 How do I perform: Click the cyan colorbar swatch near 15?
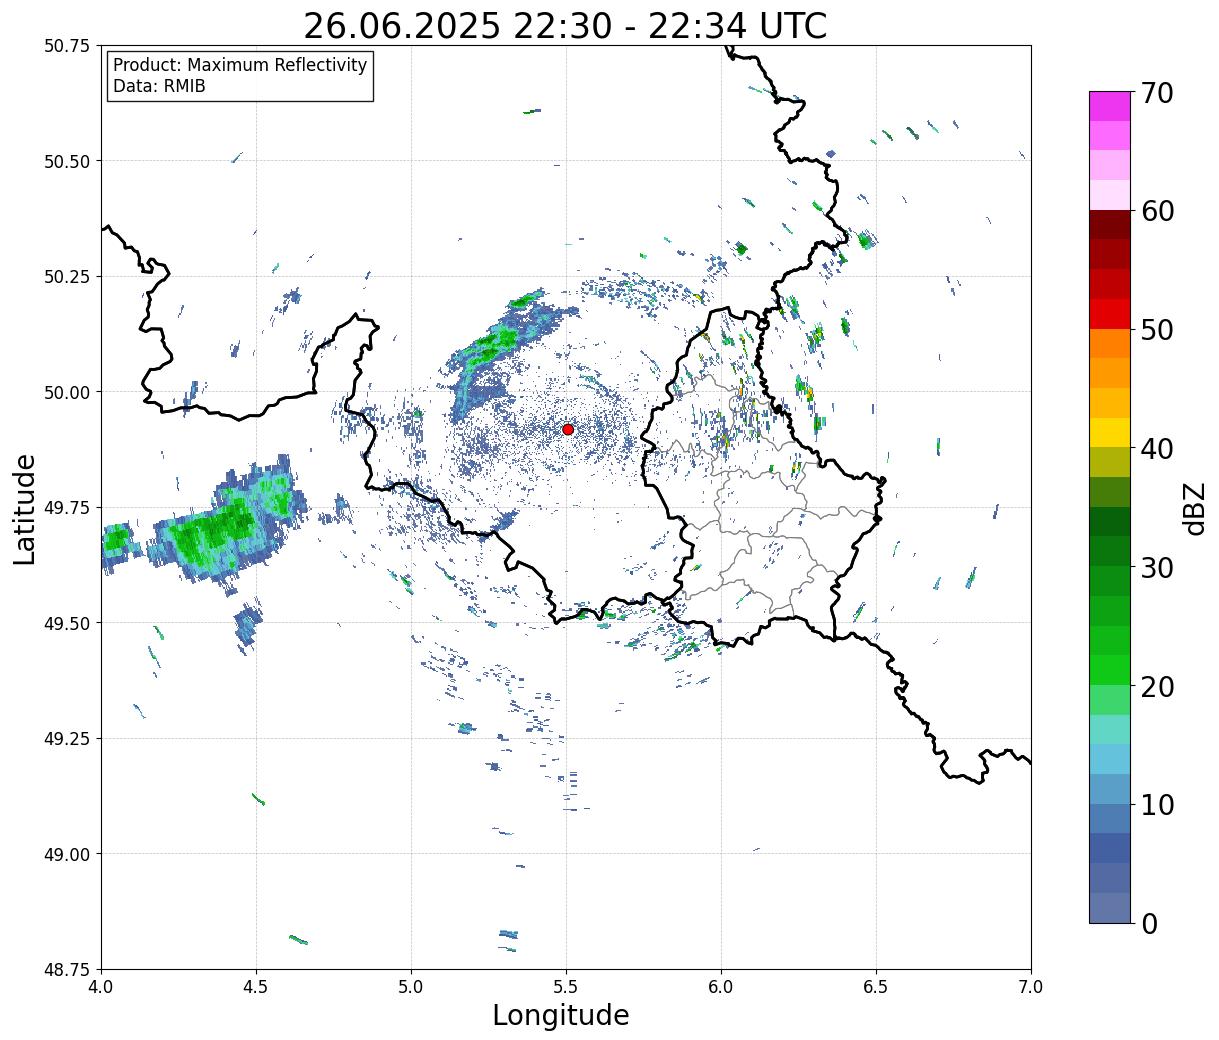click(x=1110, y=759)
